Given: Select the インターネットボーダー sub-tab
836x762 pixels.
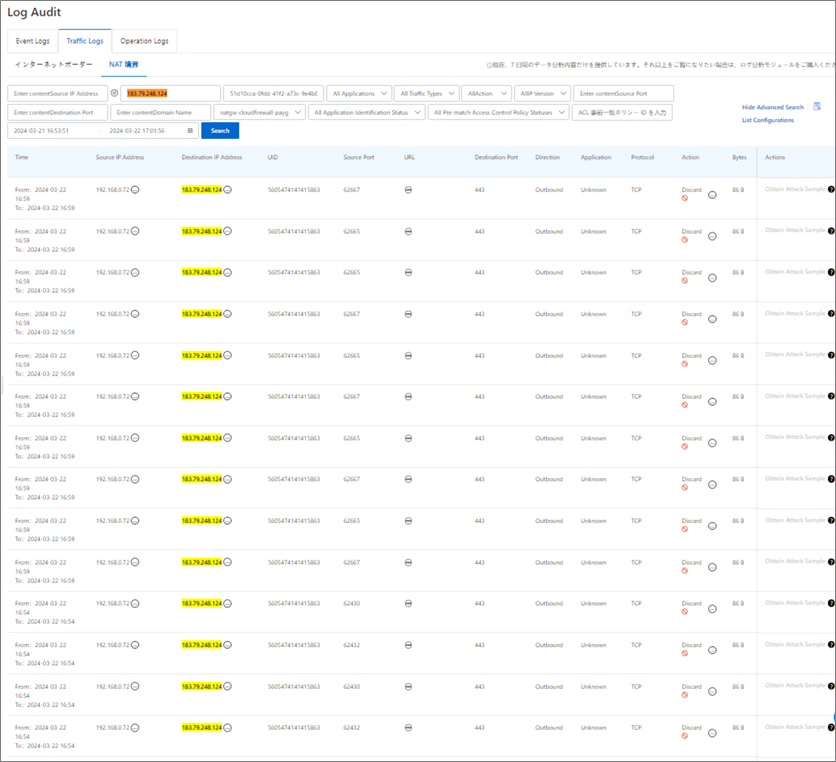Looking at the screenshot, I should 53,65.
